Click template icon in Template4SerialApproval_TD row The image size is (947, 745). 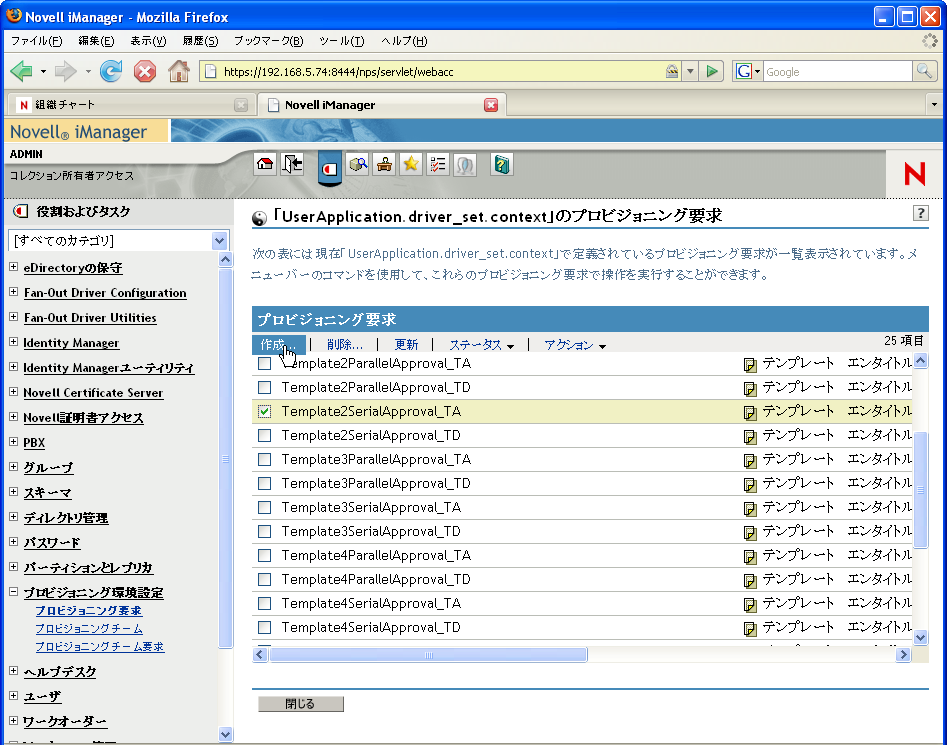pyautogui.click(x=750, y=629)
